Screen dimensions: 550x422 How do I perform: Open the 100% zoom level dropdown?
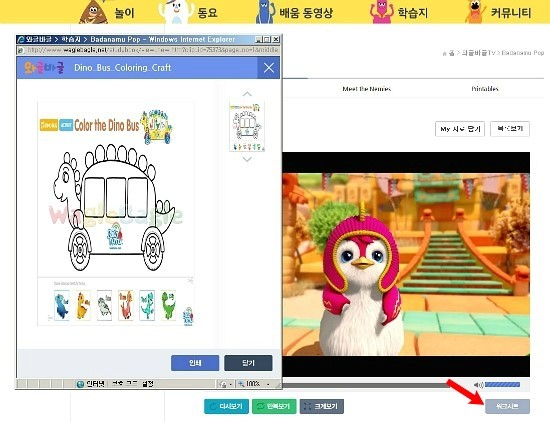point(254,384)
